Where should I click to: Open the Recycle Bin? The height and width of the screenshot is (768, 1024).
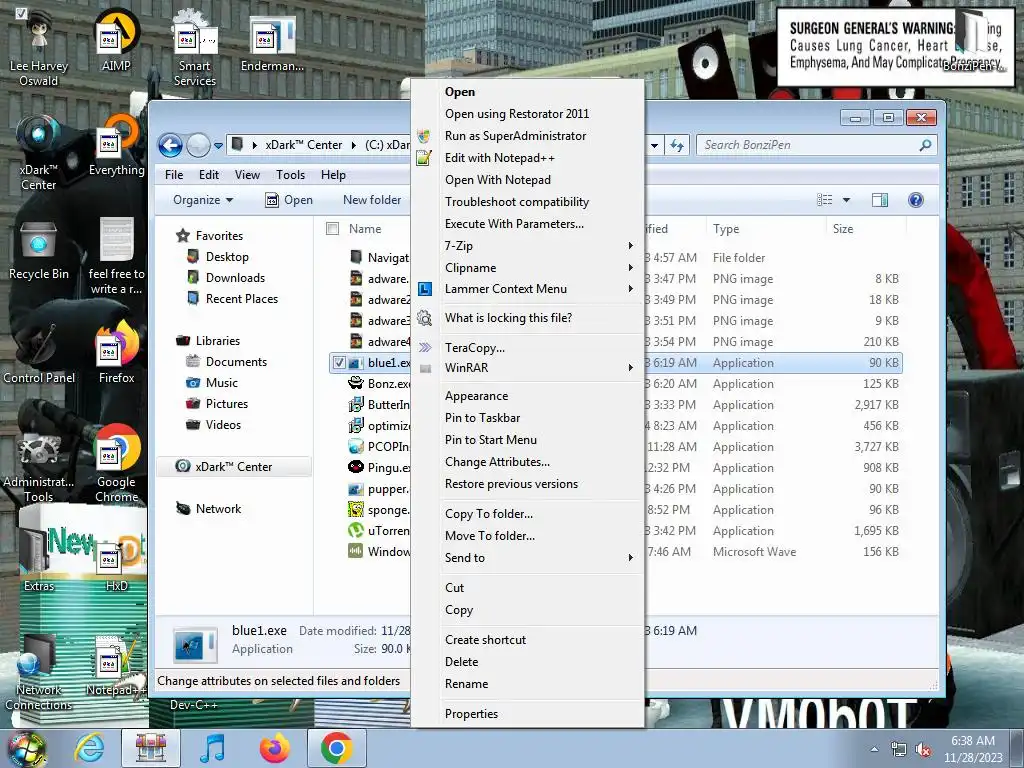39,249
